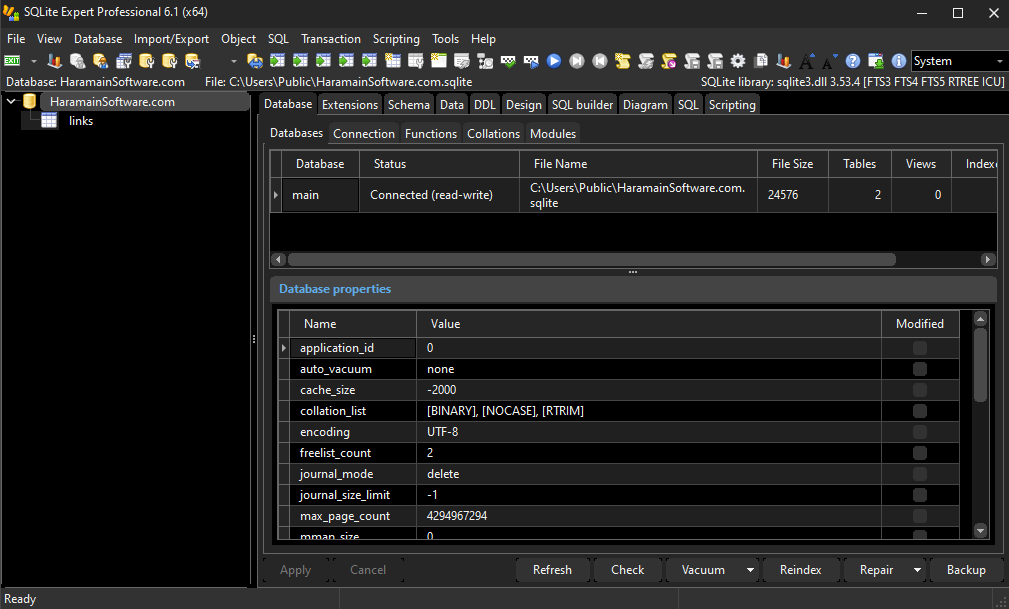Image resolution: width=1009 pixels, height=609 pixels.
Task: Toggle Modified checkbox for journal_size_limit
Action: coord(920,495)
